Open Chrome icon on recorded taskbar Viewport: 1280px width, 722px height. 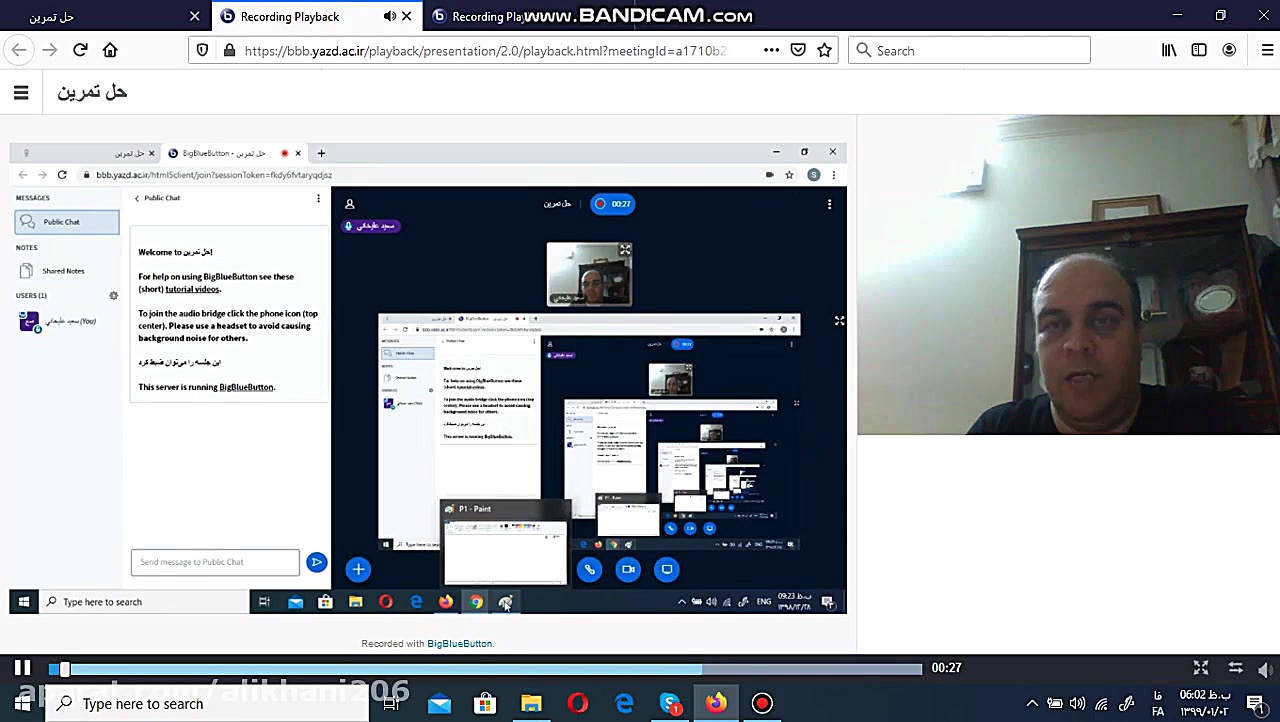tap(476, 602)
